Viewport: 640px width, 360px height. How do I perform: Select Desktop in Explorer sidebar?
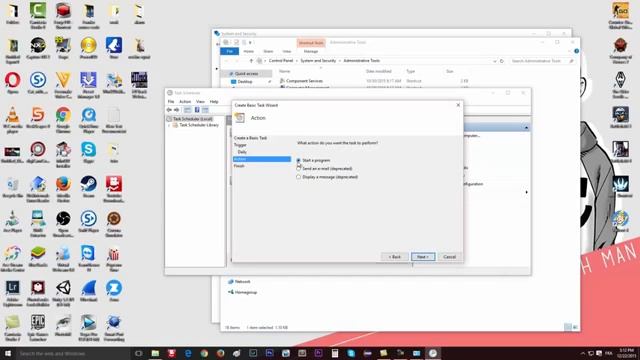point(245,82)
